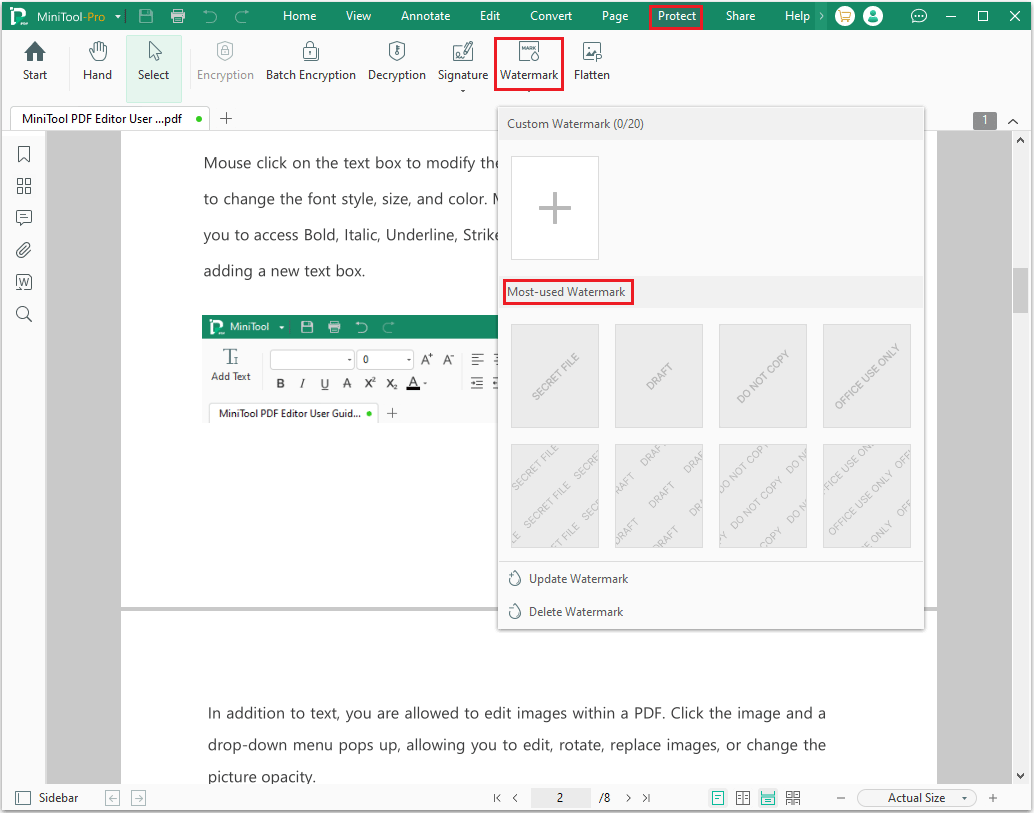Click Update Watermark
The width and height of the screenshot is (1034, 813).
coord(578,578)
